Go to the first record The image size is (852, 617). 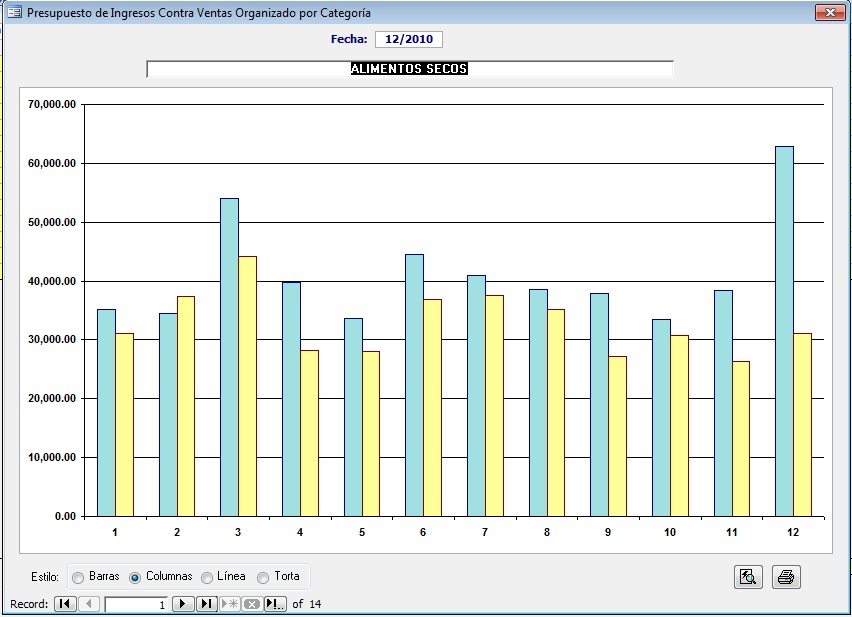click(x=65, y=604)
